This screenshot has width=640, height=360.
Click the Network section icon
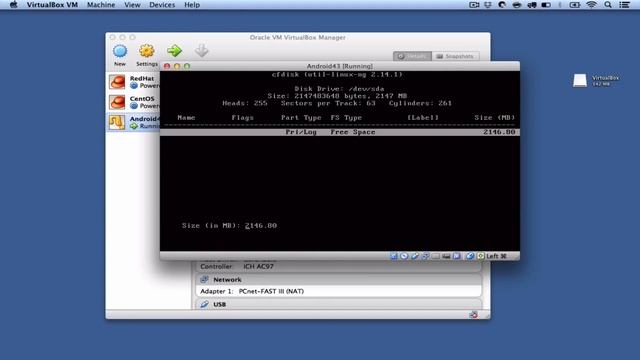[204, 280]
